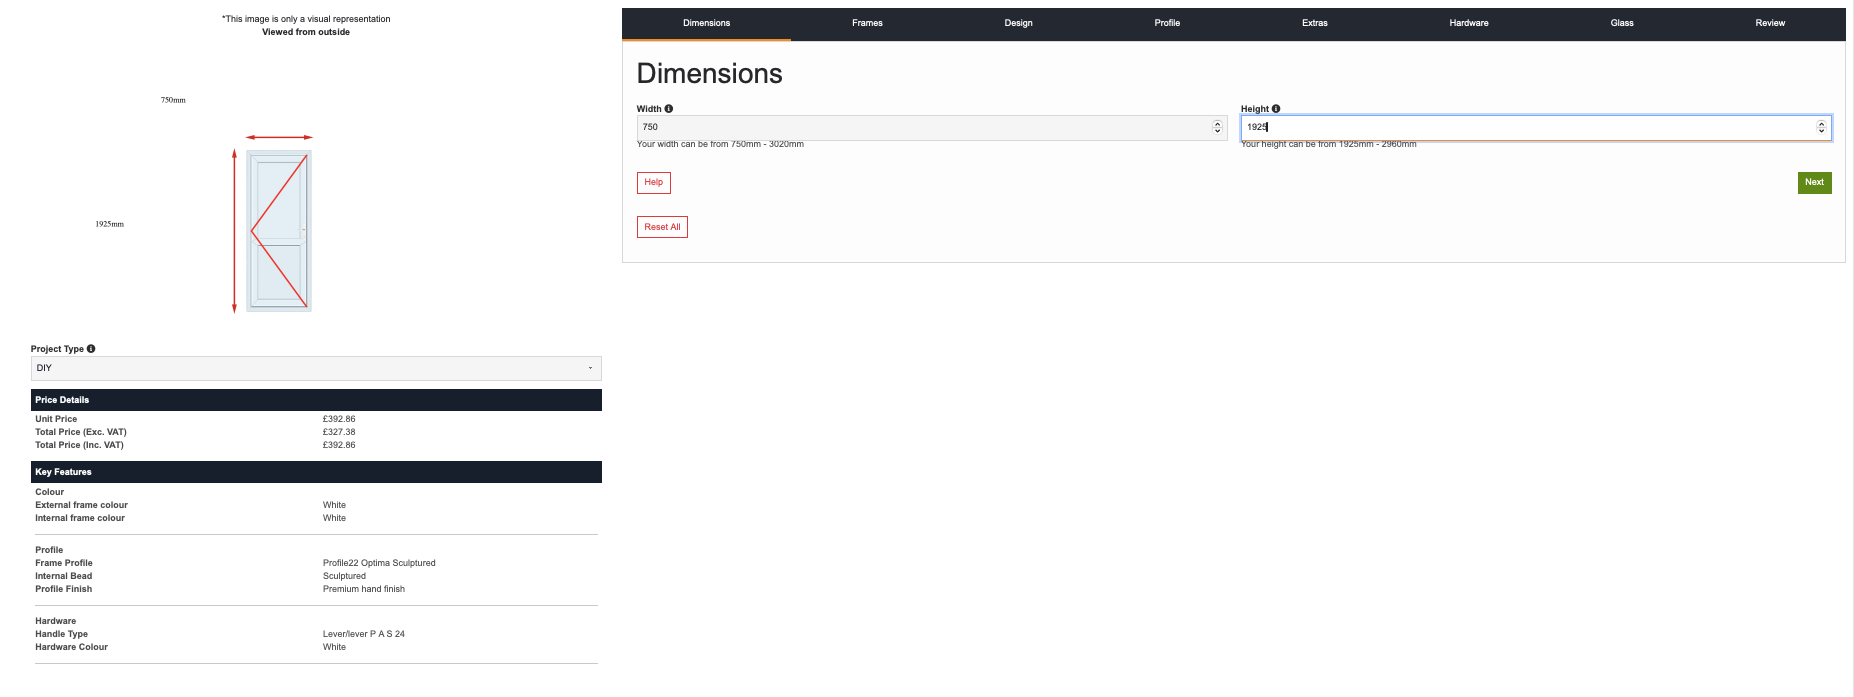
Task: Click the Help button
Action: pos(654,182)
